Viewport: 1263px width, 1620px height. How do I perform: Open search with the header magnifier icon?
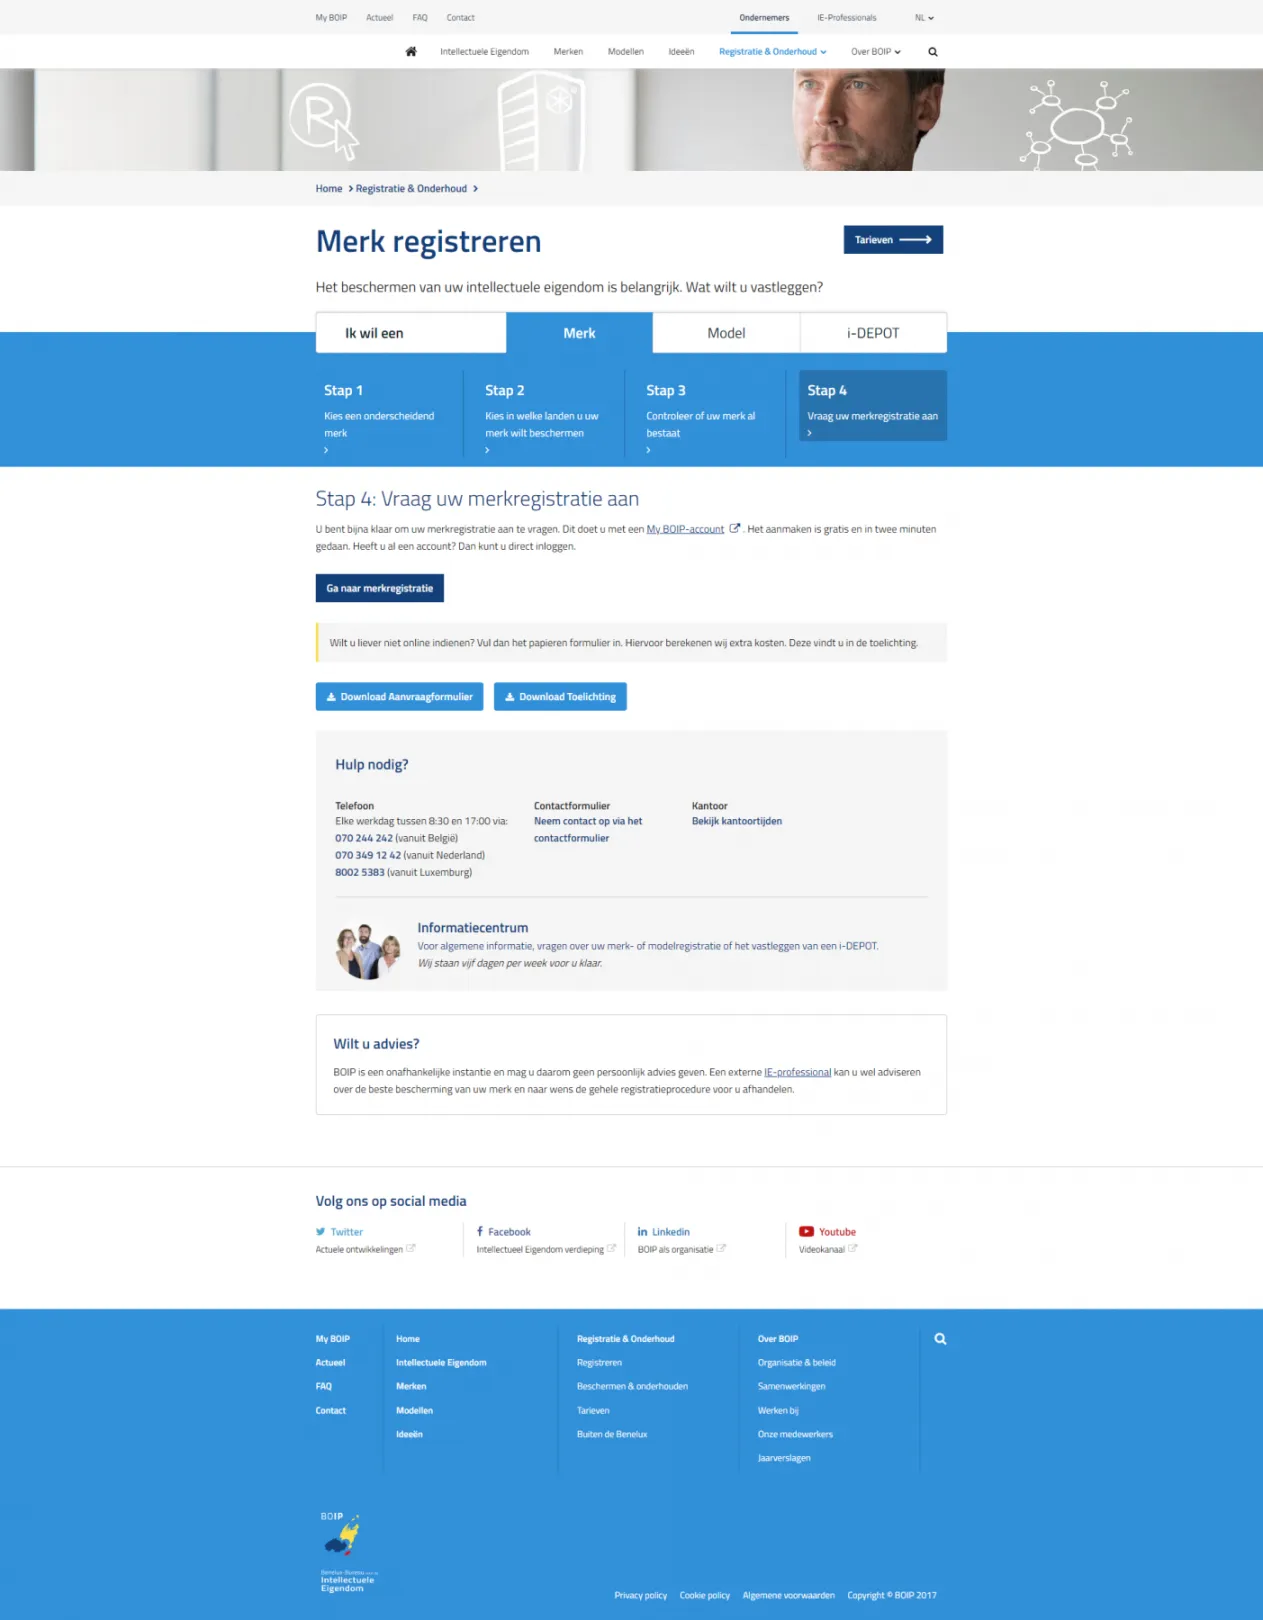pos(933,52)
